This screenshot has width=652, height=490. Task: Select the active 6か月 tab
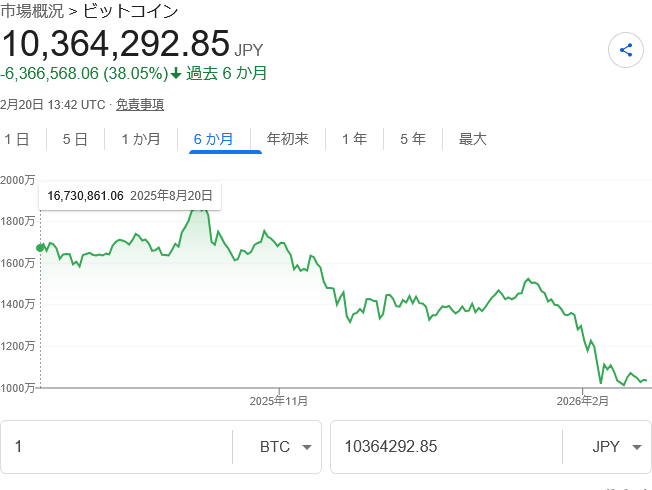[213, 139]
